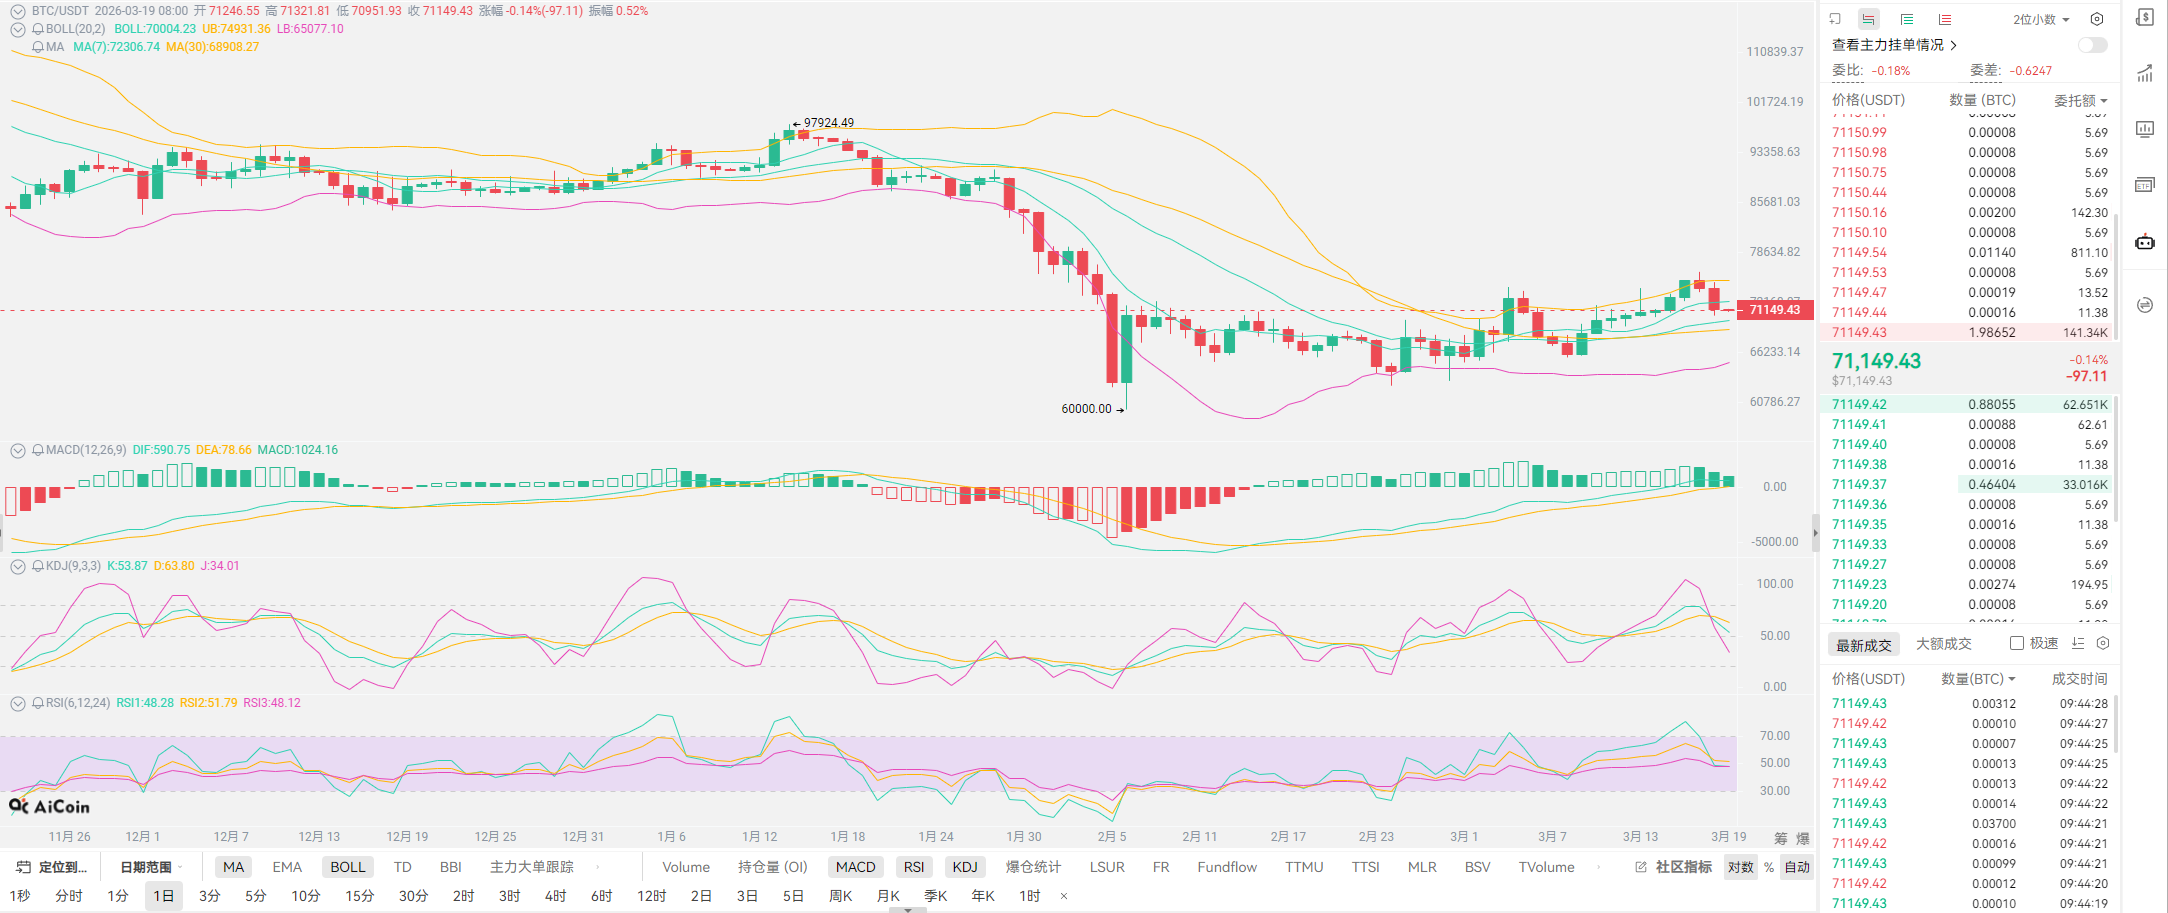Open the 日期范围 date range dropdown
This screenshot has height=913, width=2168.
coord(146,867)
